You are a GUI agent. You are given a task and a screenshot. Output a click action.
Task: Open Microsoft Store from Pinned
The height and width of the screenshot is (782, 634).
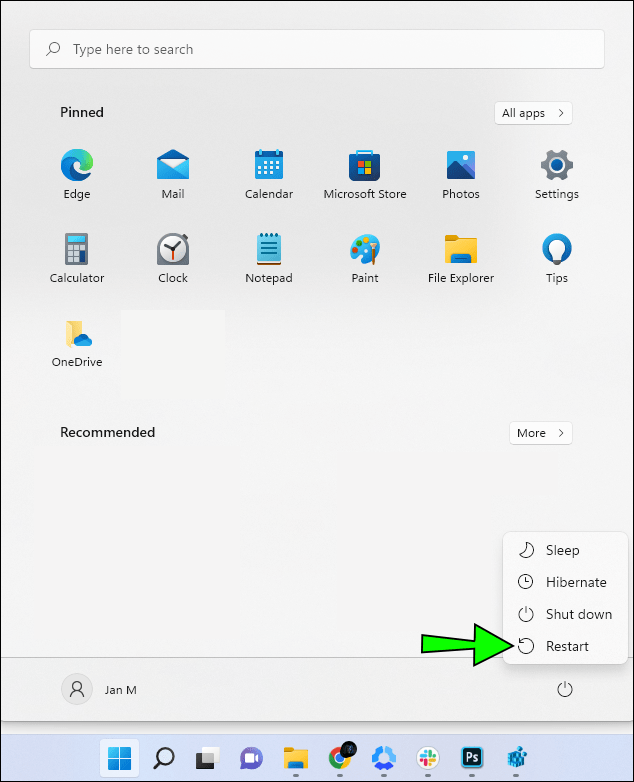tap(365, 174)
